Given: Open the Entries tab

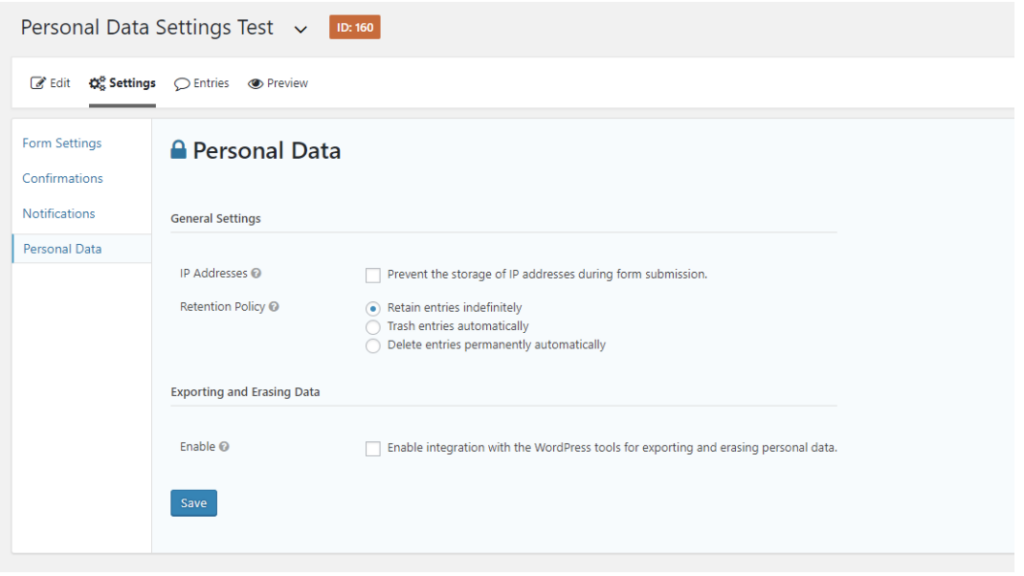Looking at the screenshot, I should [x=201, y=83].
